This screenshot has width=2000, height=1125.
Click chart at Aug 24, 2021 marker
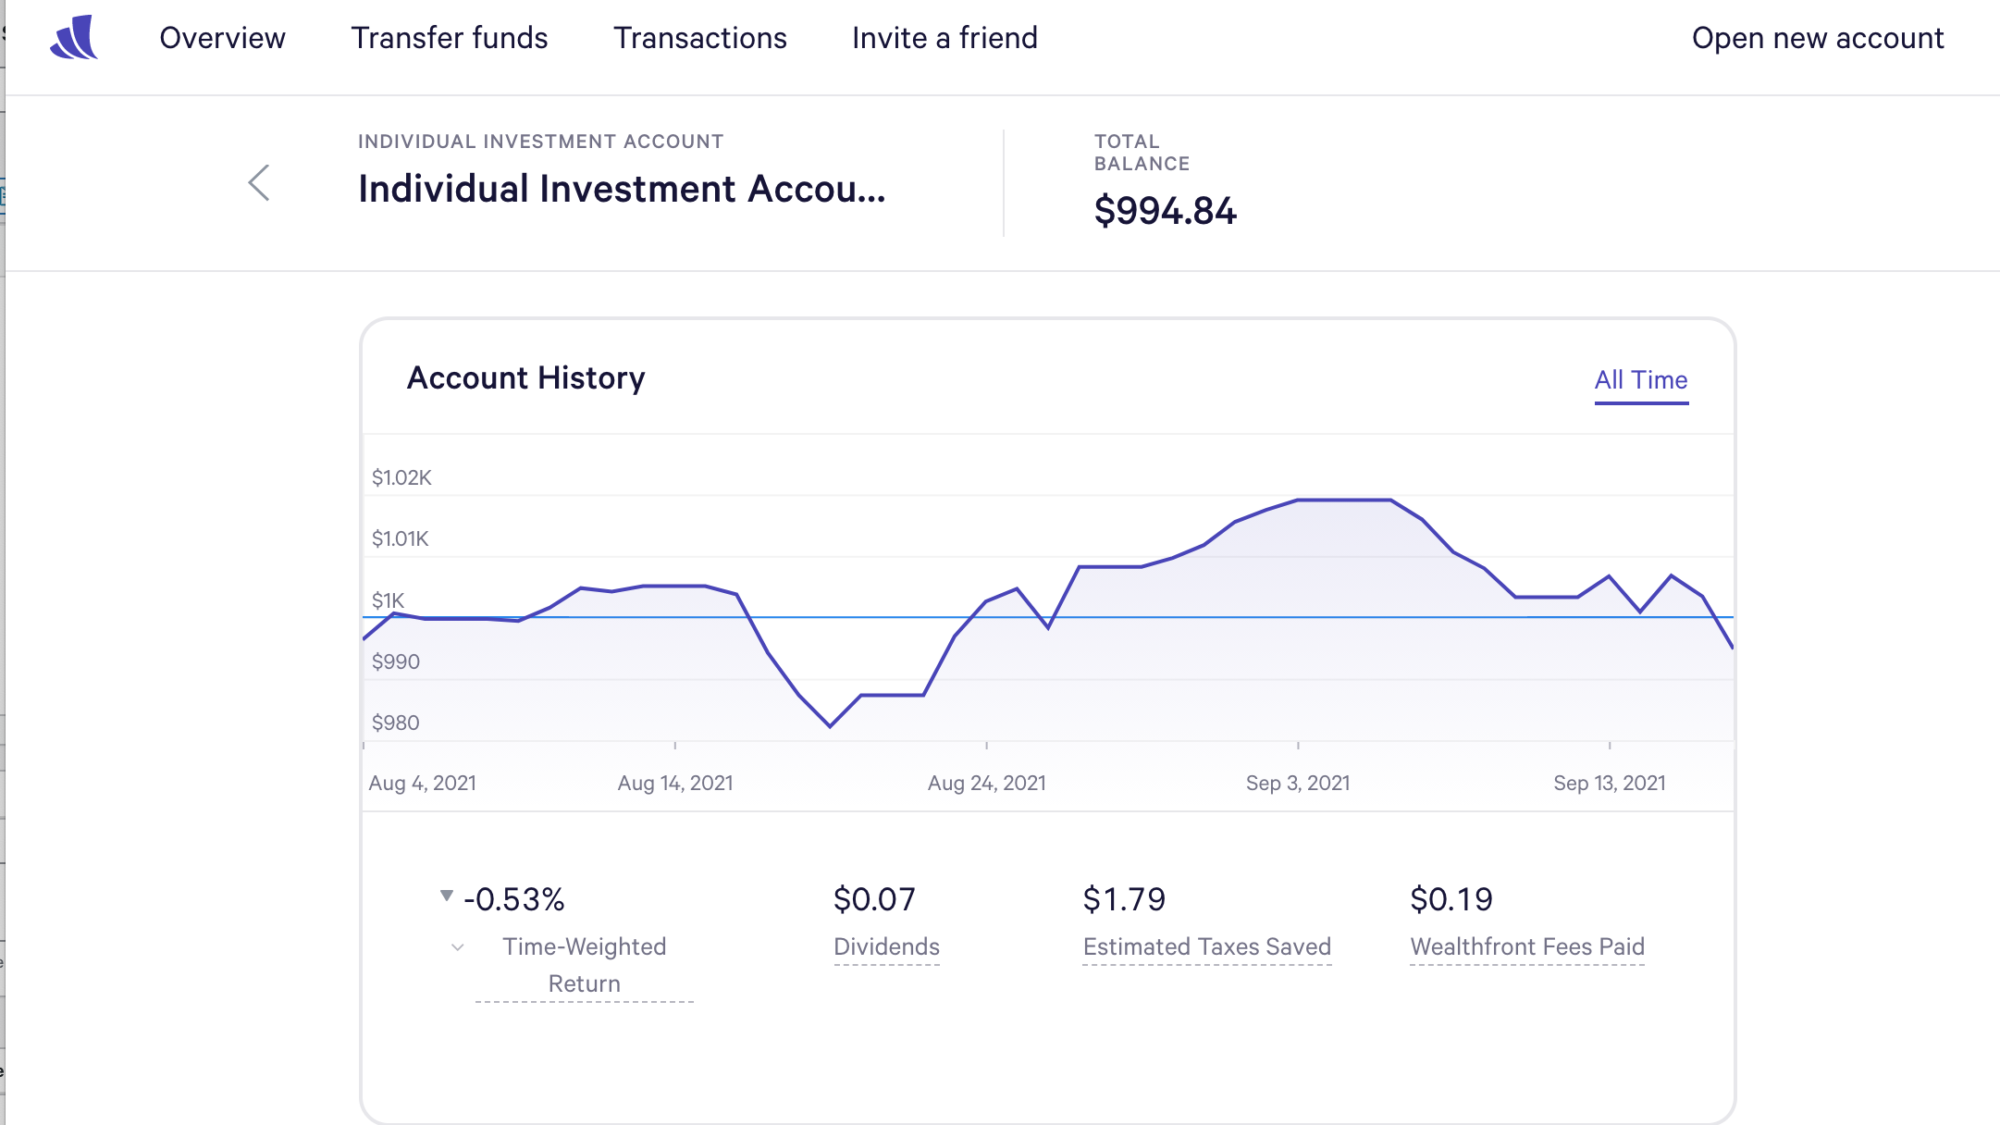(x=986, y=601)
